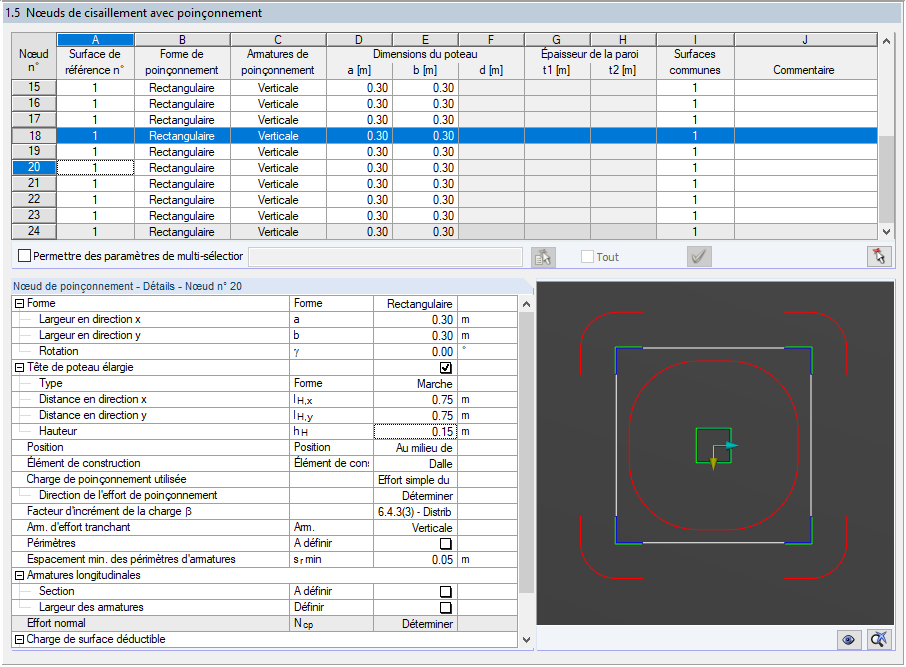Screen dimensions: 906x667
Task: Click Verticale cell in node 22 row
Action: point(278,200)
